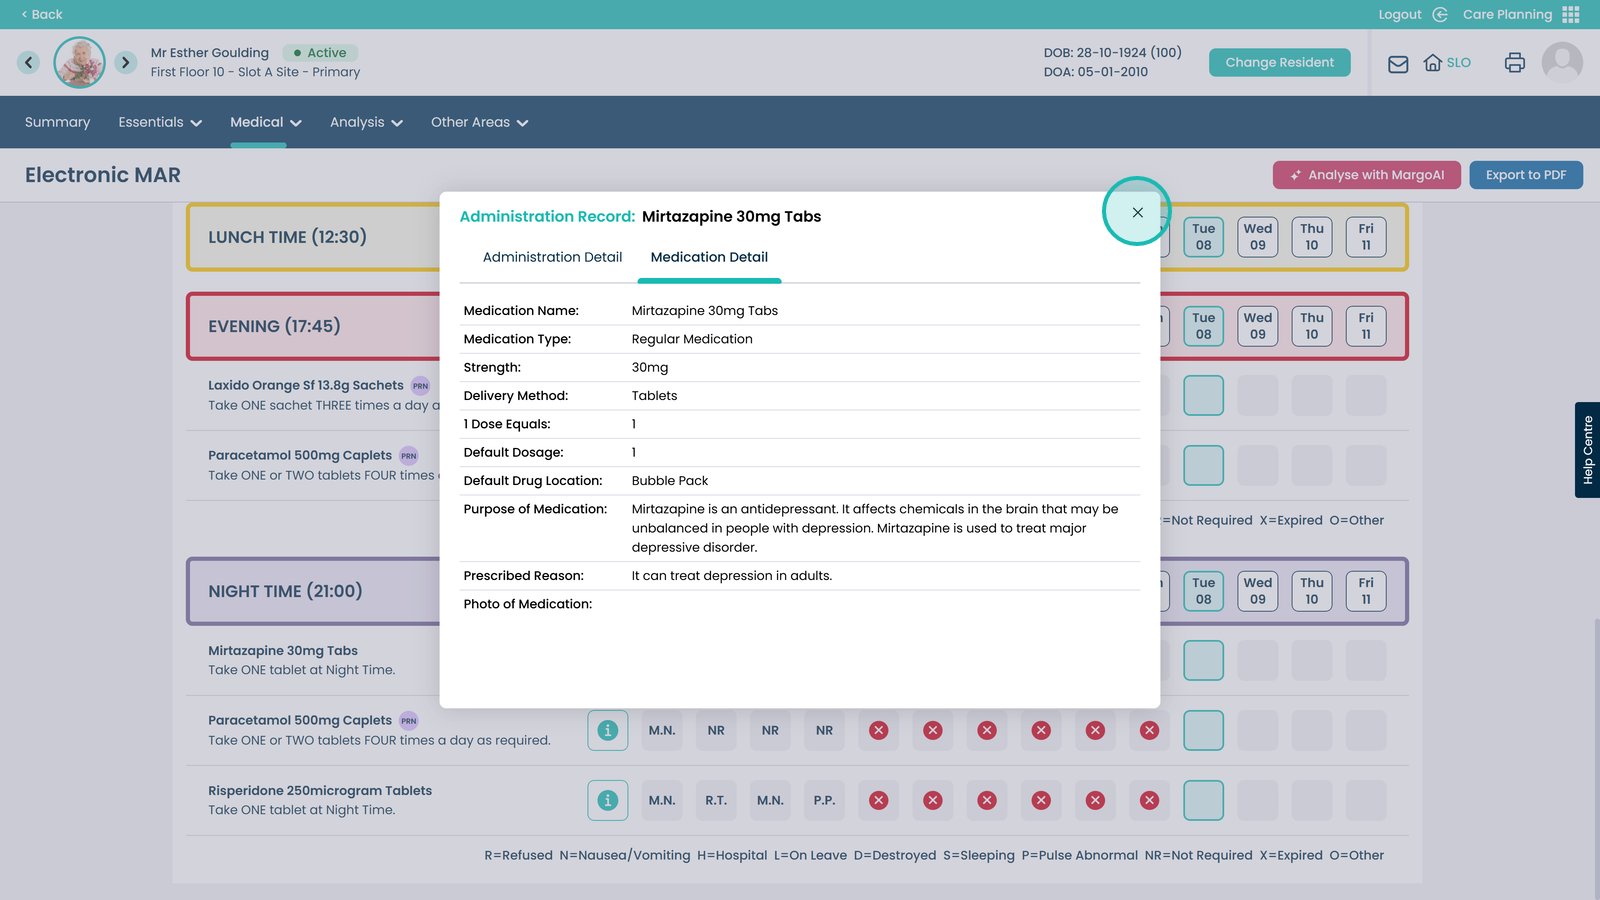Expand the Medical dropdown menu
This screenshot has width=1600, height=900.
click(x=265, y=122)
